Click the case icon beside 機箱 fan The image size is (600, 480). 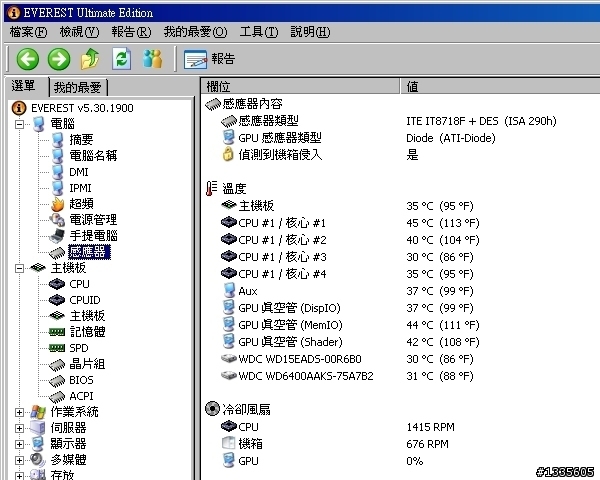(228, 443)
